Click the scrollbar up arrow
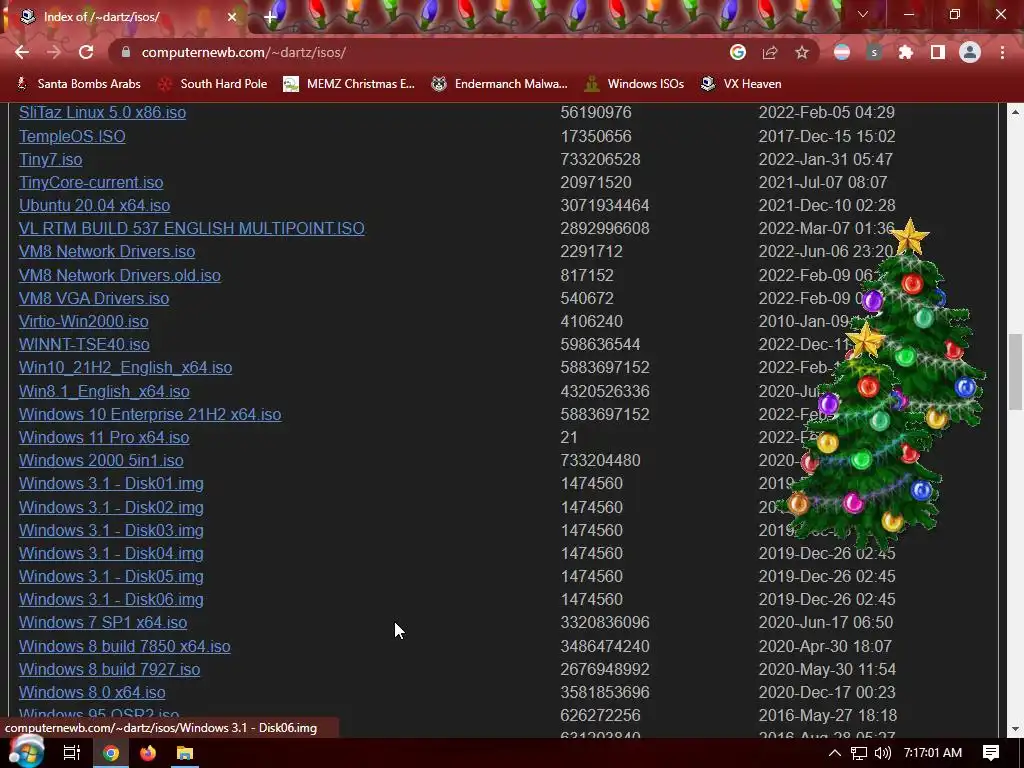 tap(1015, 112)
